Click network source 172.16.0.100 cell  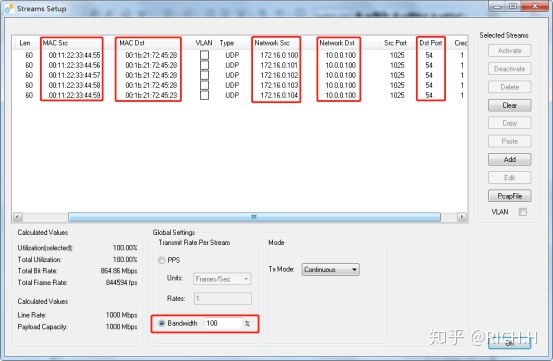279,55
